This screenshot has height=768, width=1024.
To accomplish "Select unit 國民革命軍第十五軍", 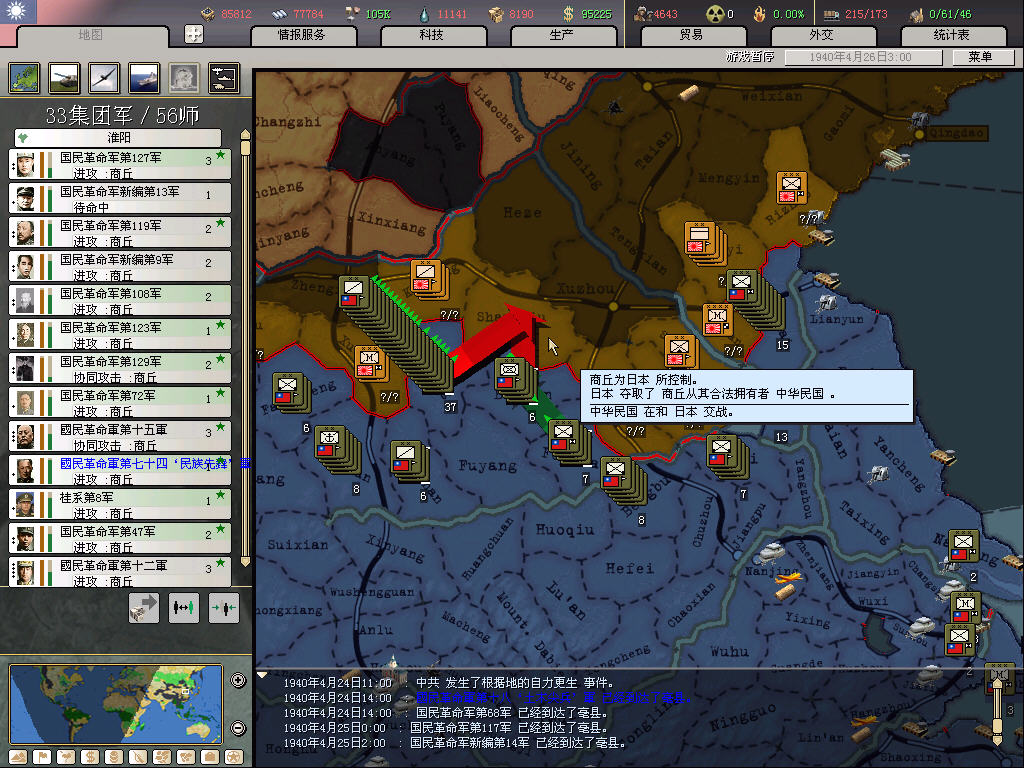I will [x=120, y=436].
